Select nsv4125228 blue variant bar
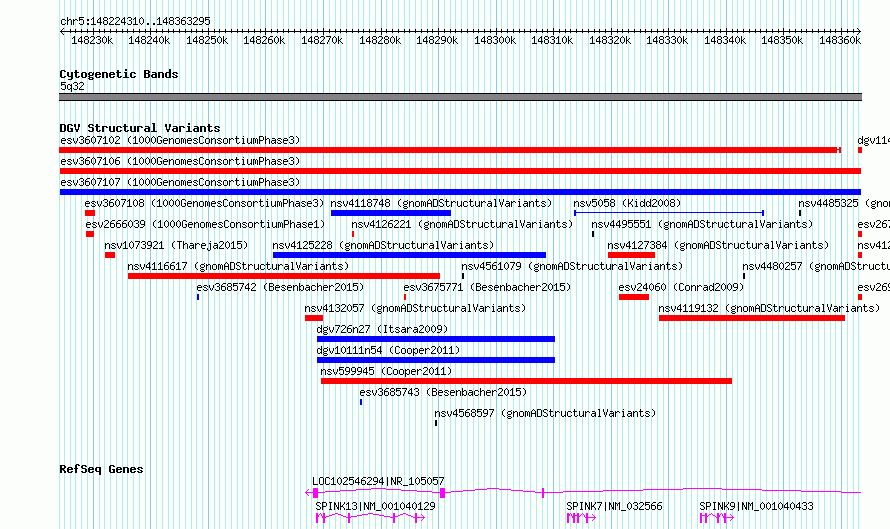890x529 pixels. click(409, 255)
